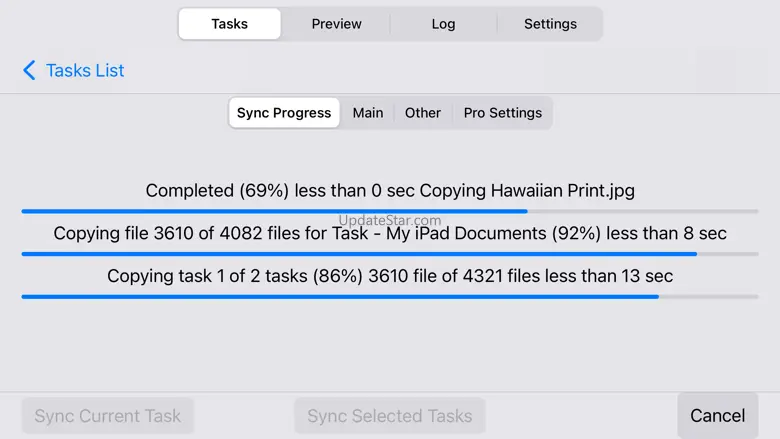Click the My iPad Documents task progress bar

[390, 254]
